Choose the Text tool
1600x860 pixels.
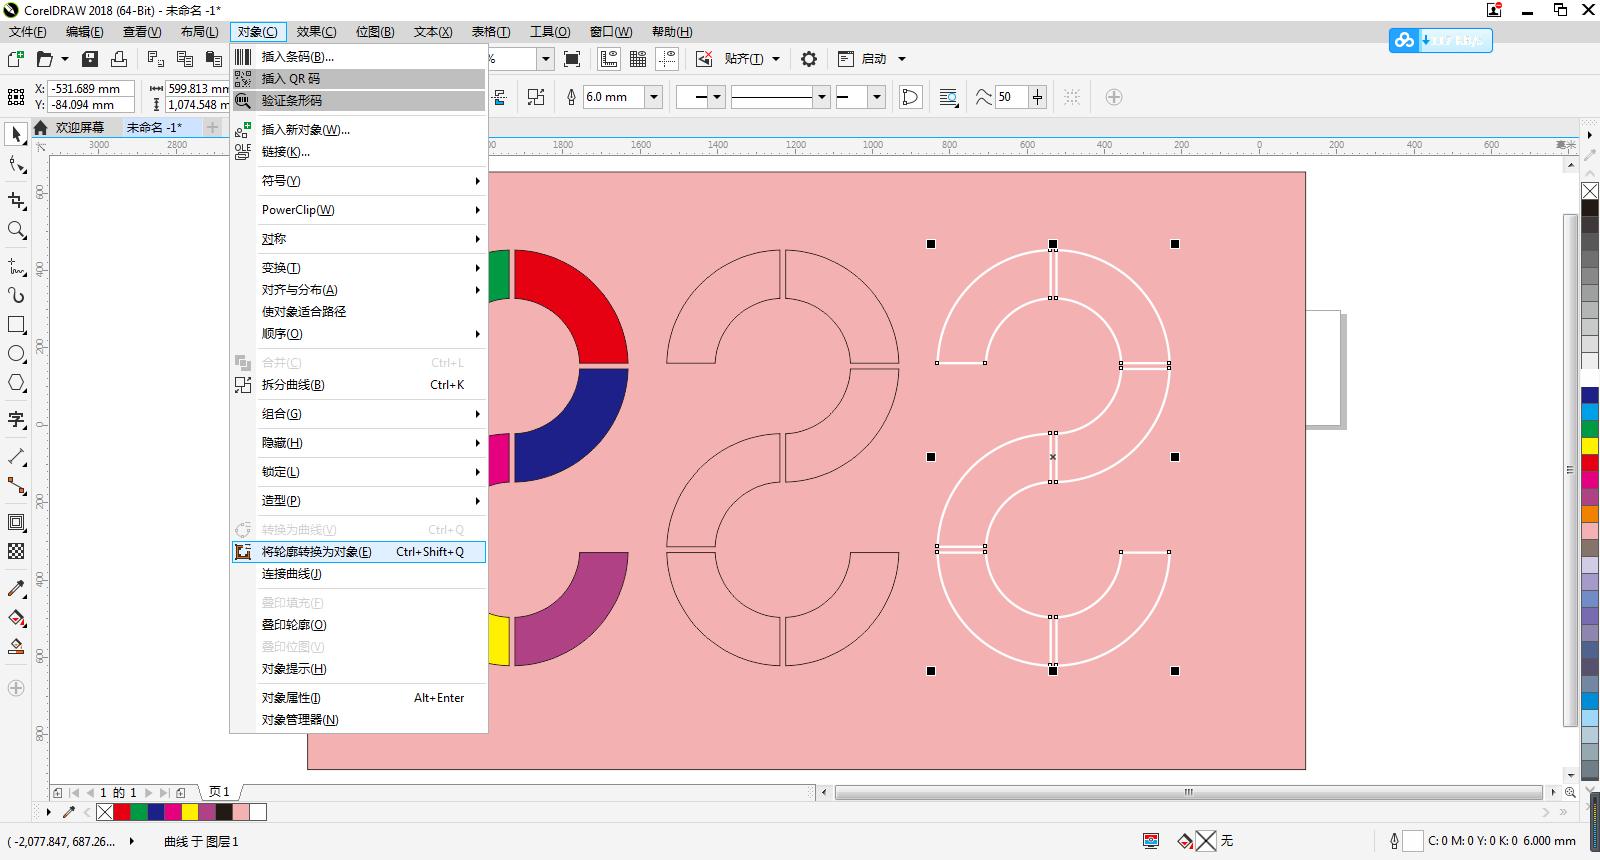16,419
